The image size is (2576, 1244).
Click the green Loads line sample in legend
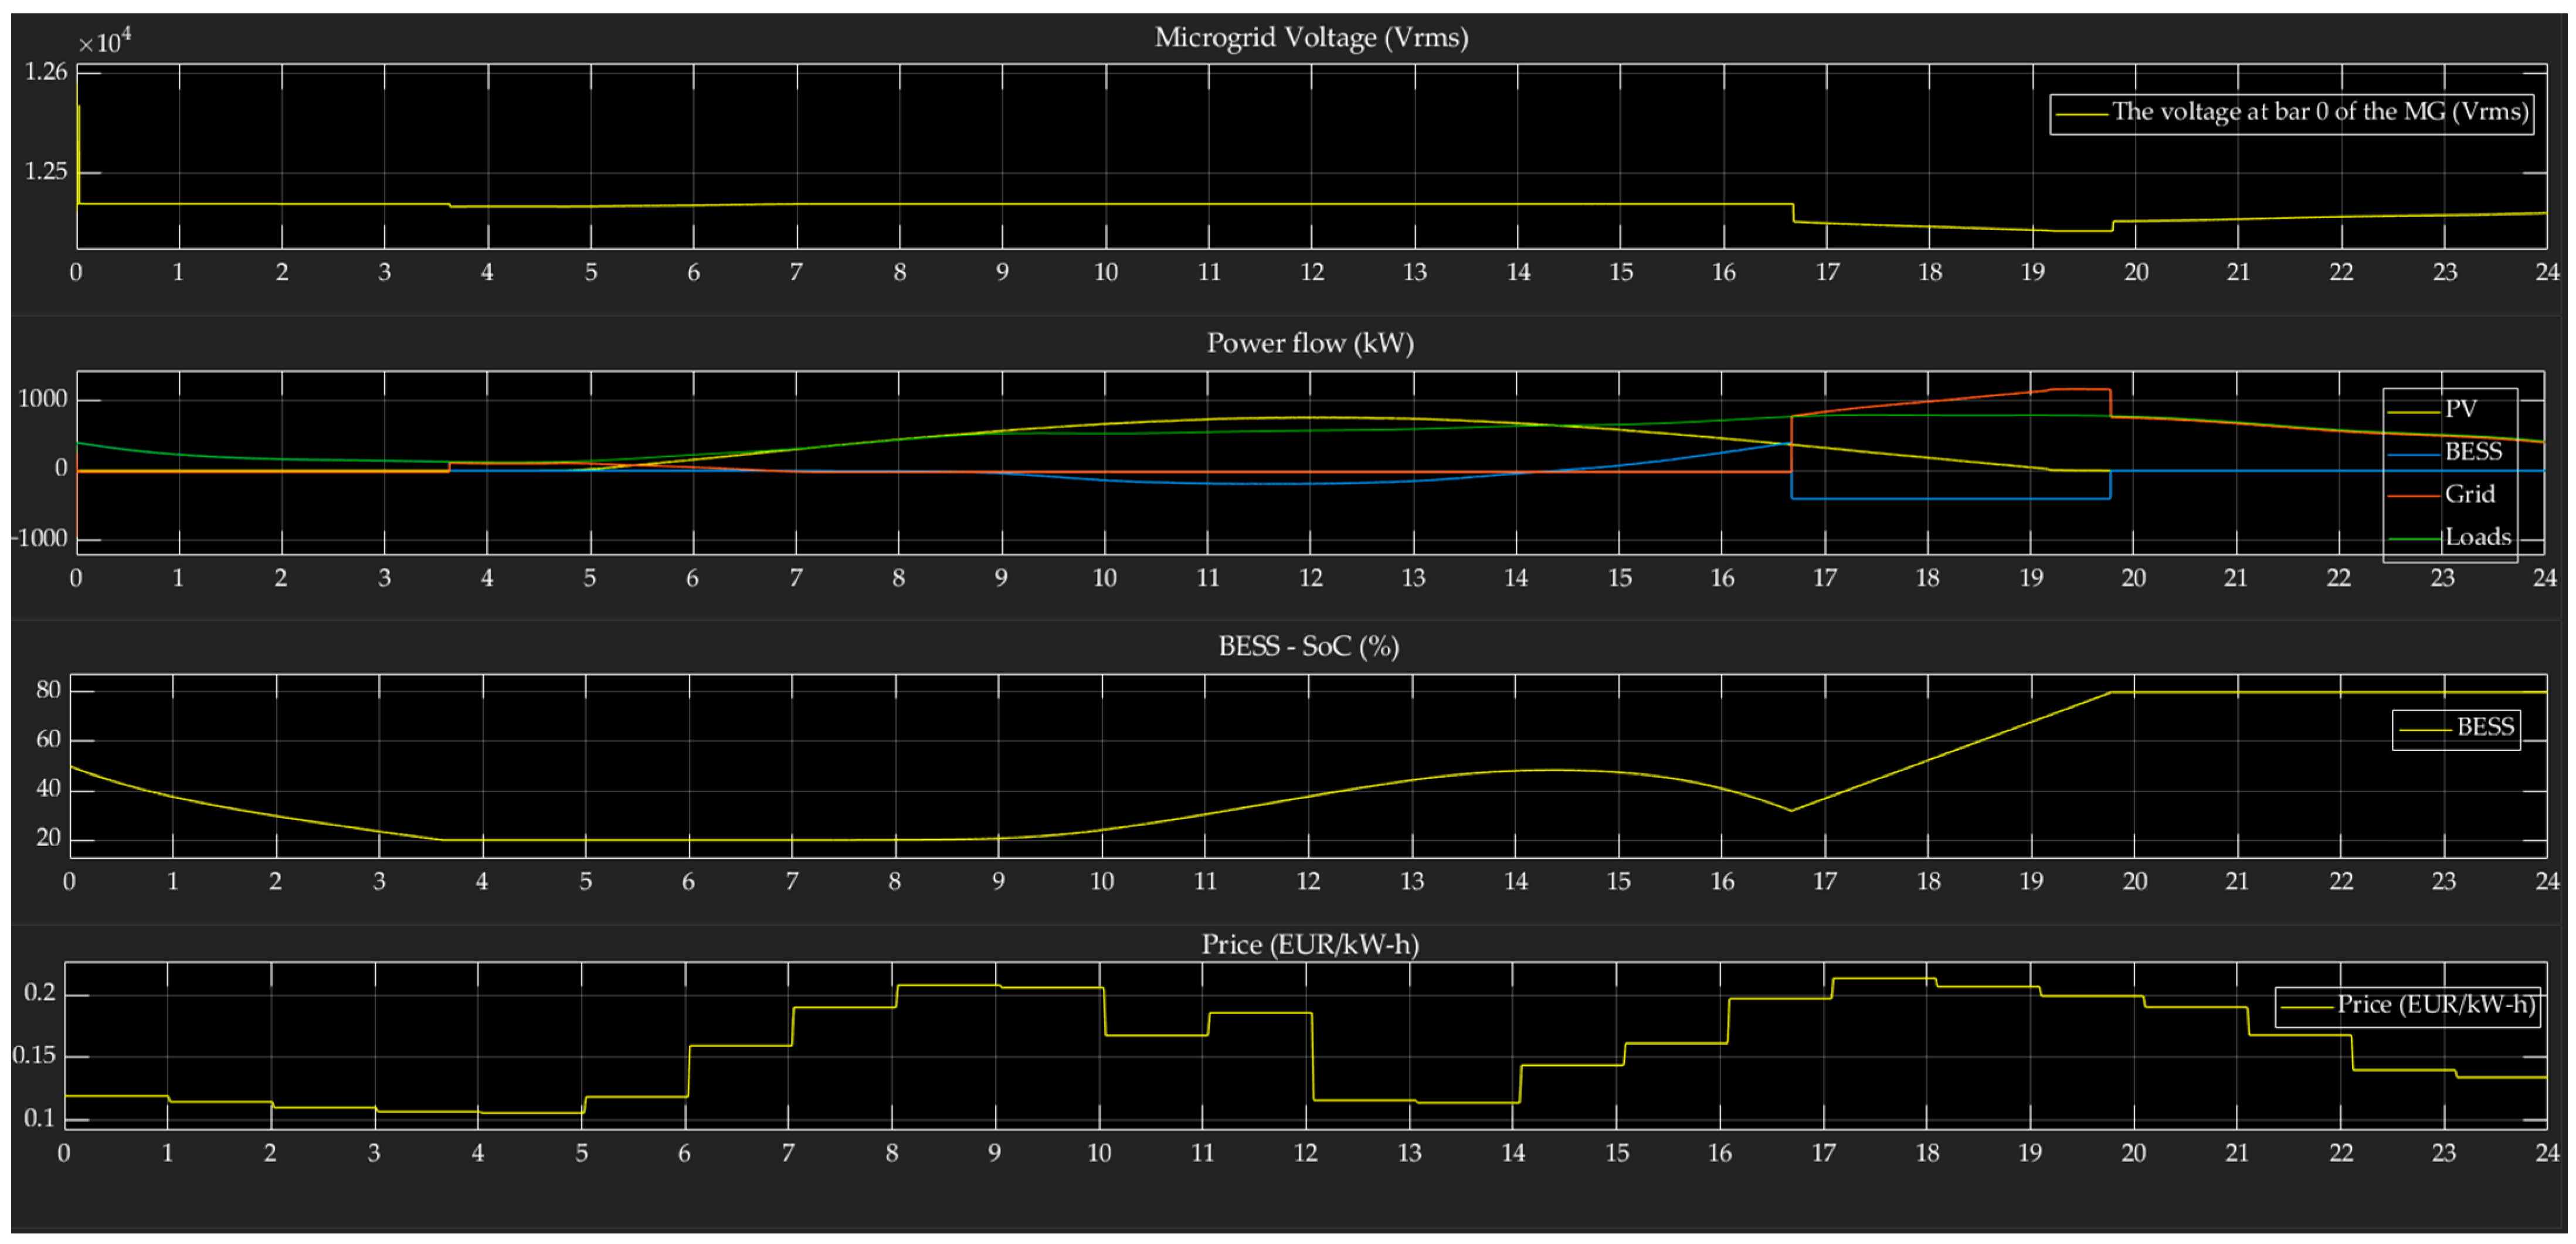point(2414,538)
